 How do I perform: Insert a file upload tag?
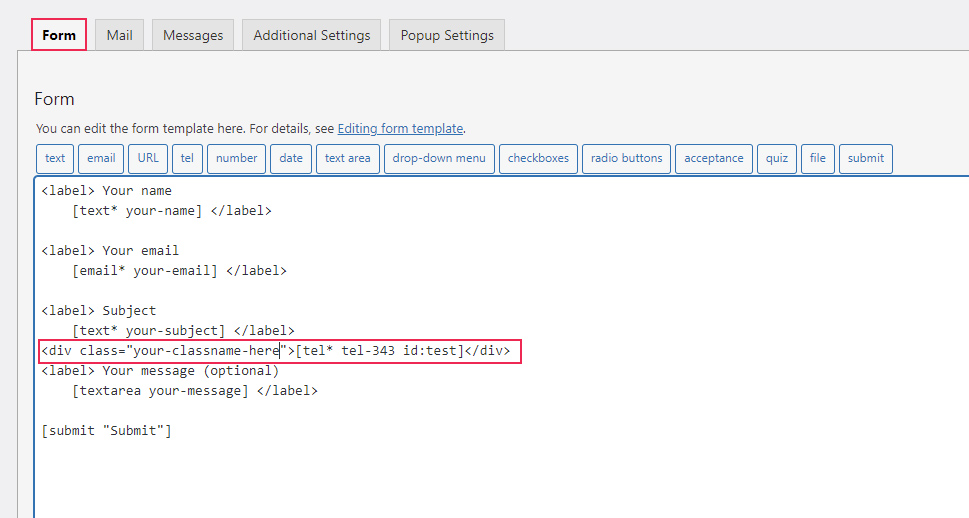818,158
